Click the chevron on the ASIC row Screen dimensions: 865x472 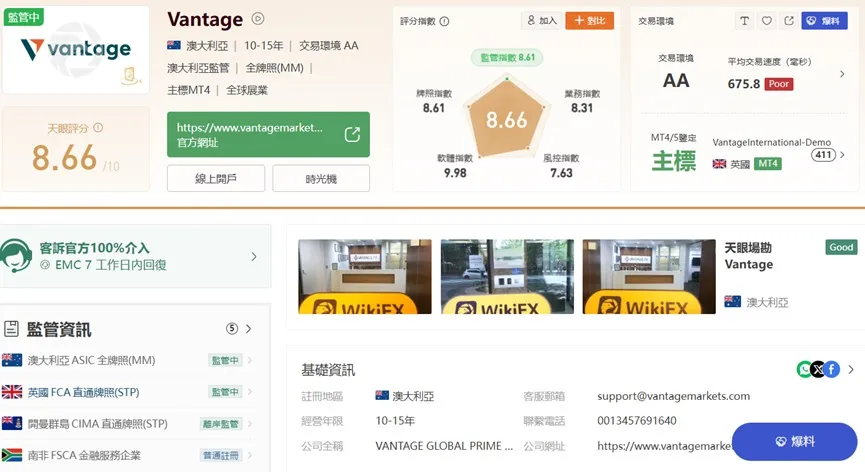(250, 360)
